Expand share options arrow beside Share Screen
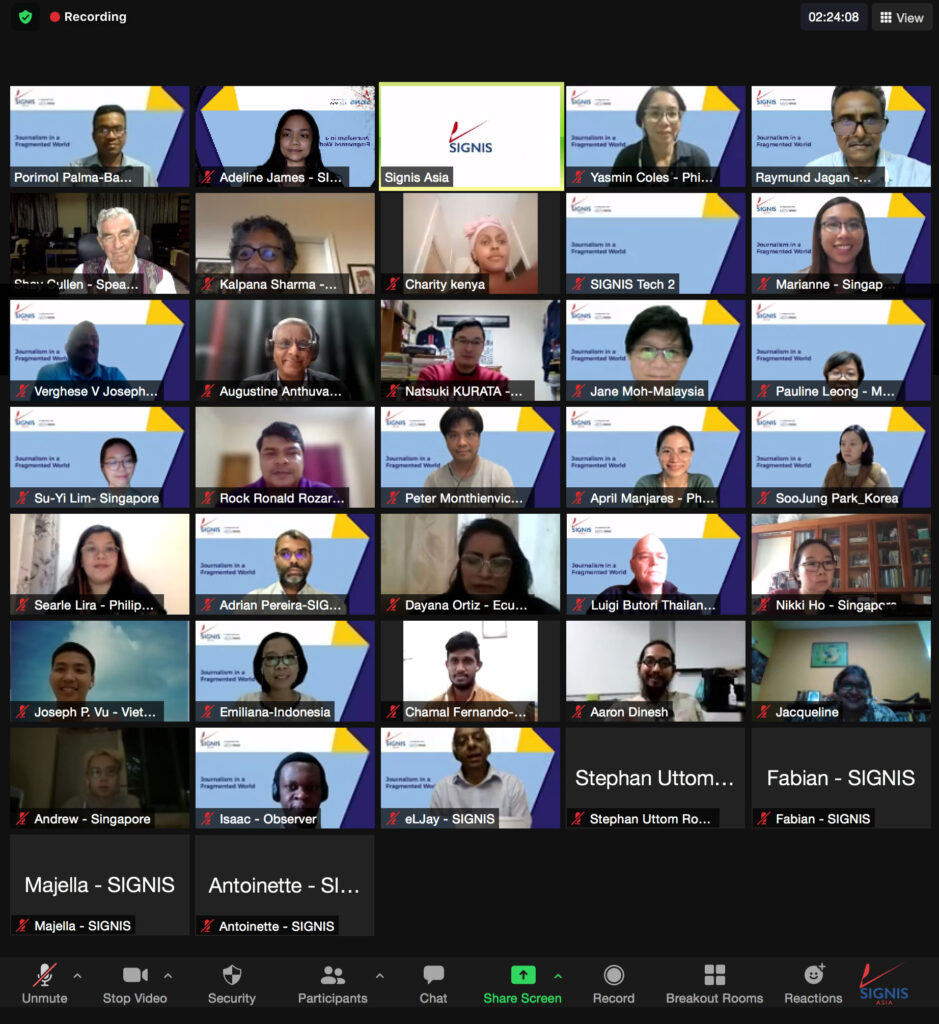The width and height of the screenshot is (939, 1024). pyautogui.click(x=558, y=975)
